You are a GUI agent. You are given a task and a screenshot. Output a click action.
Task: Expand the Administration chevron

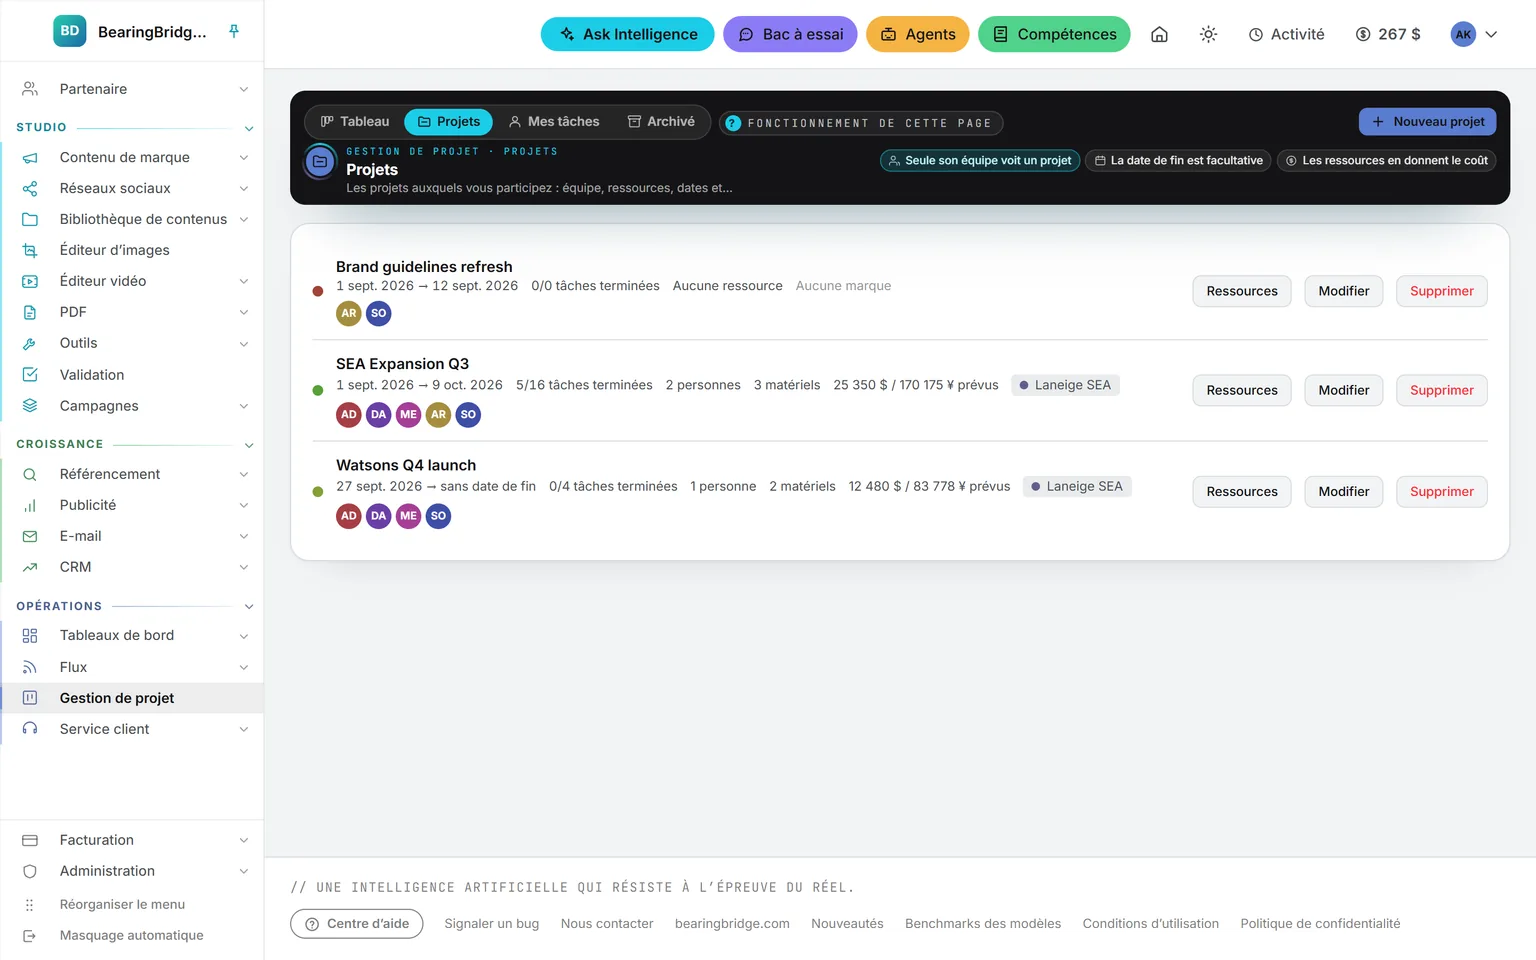pyautogui.click(x=244, y=871)
